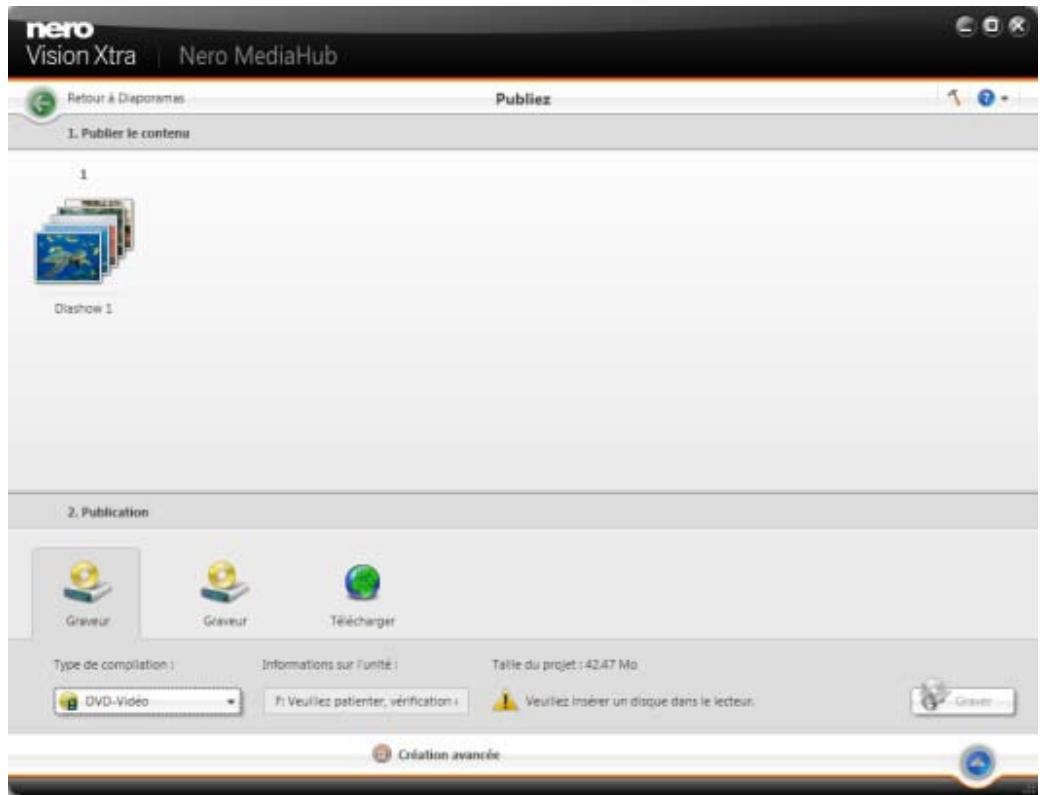This screenshot has width=1043, height=795.
Task: Switch to Nero Vision Xtra
Action: tap(80, 43)
